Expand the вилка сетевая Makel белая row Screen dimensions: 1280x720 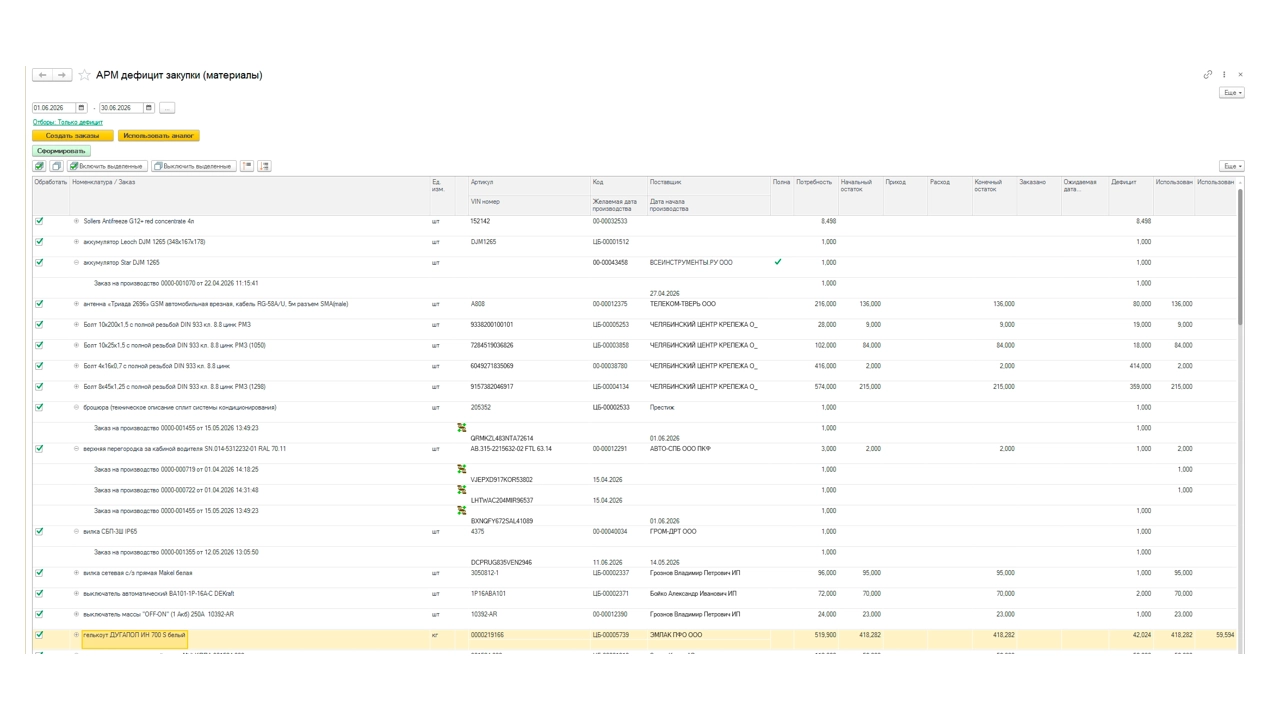(x=77, y=573)
